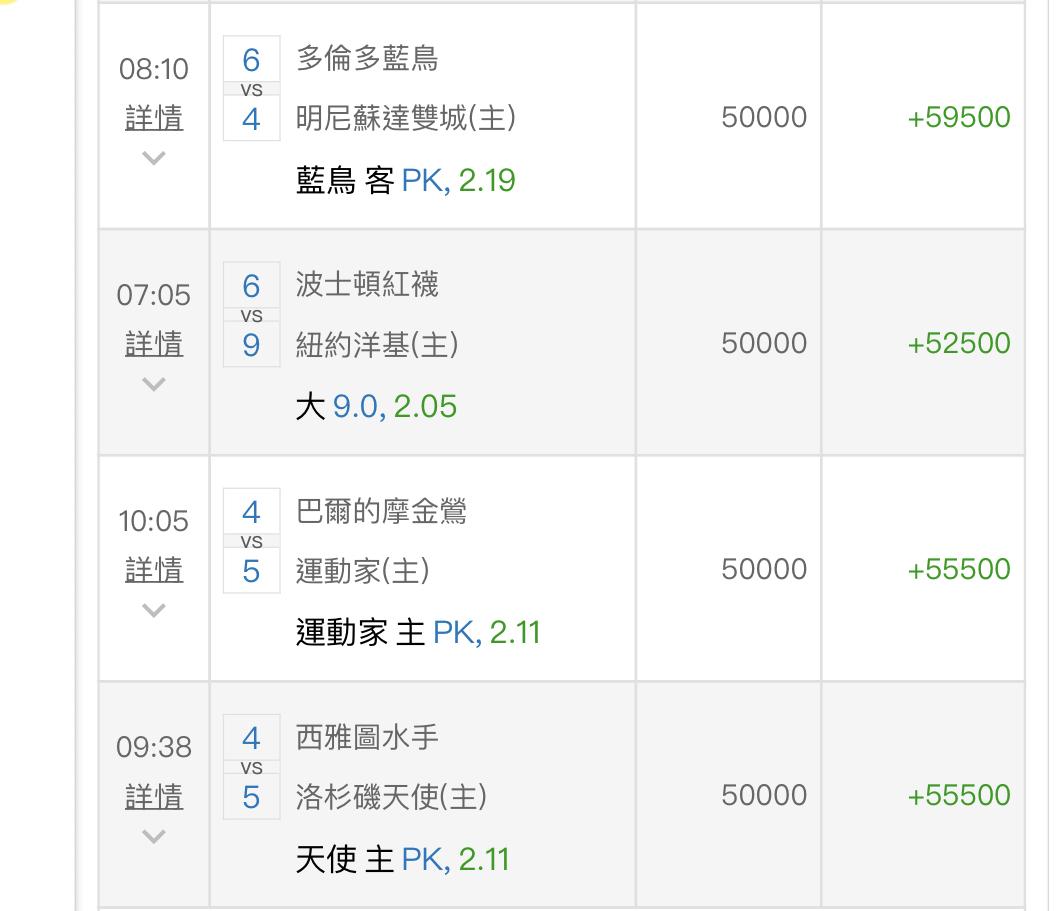This screenshot has width=1061, height=911.
Task: Click score box for Mariners vs Angels
Action: pyautogui.click(x=251, y=767)
